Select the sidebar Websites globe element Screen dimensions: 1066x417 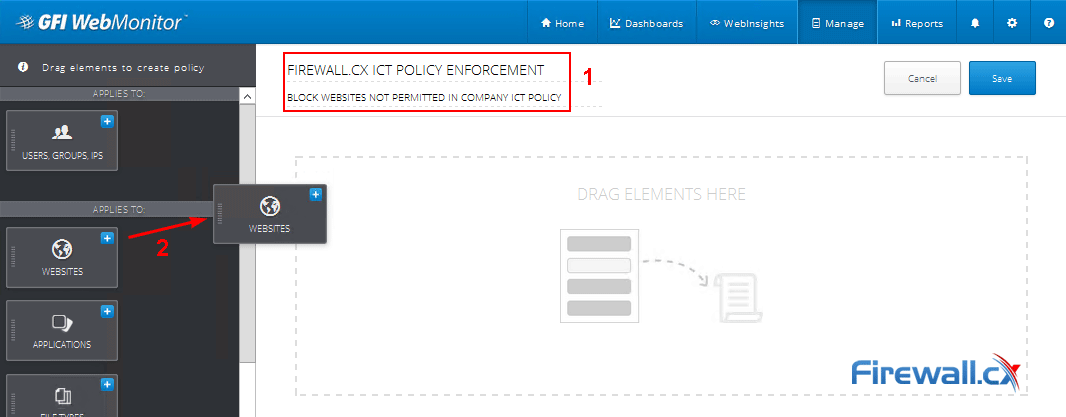(x=62, y=257)
